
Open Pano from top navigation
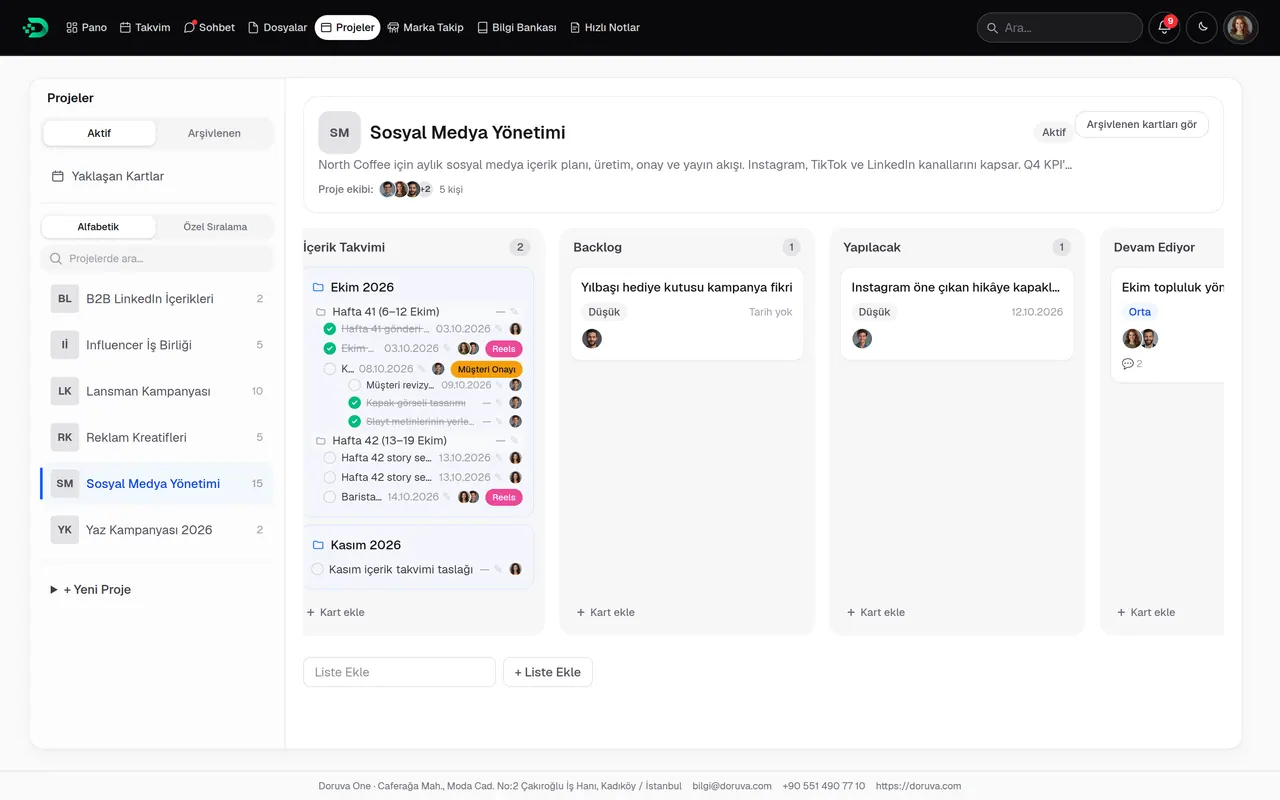86,27
